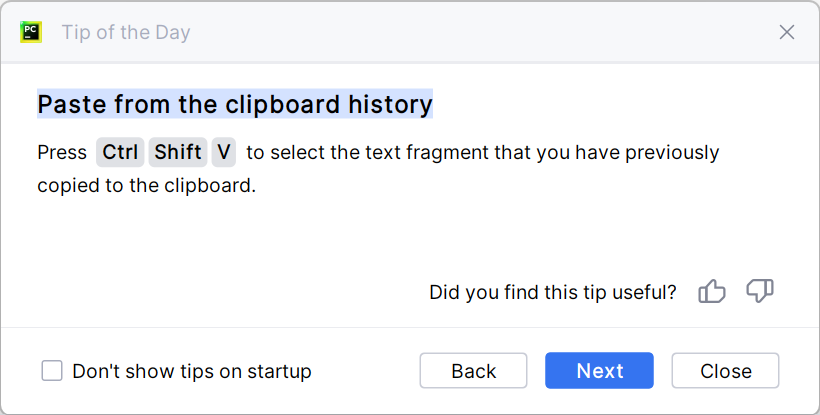This screenshot has height=415, width=820.
Task: Go to the previous tip with Back
Action: tap(473, 371)
